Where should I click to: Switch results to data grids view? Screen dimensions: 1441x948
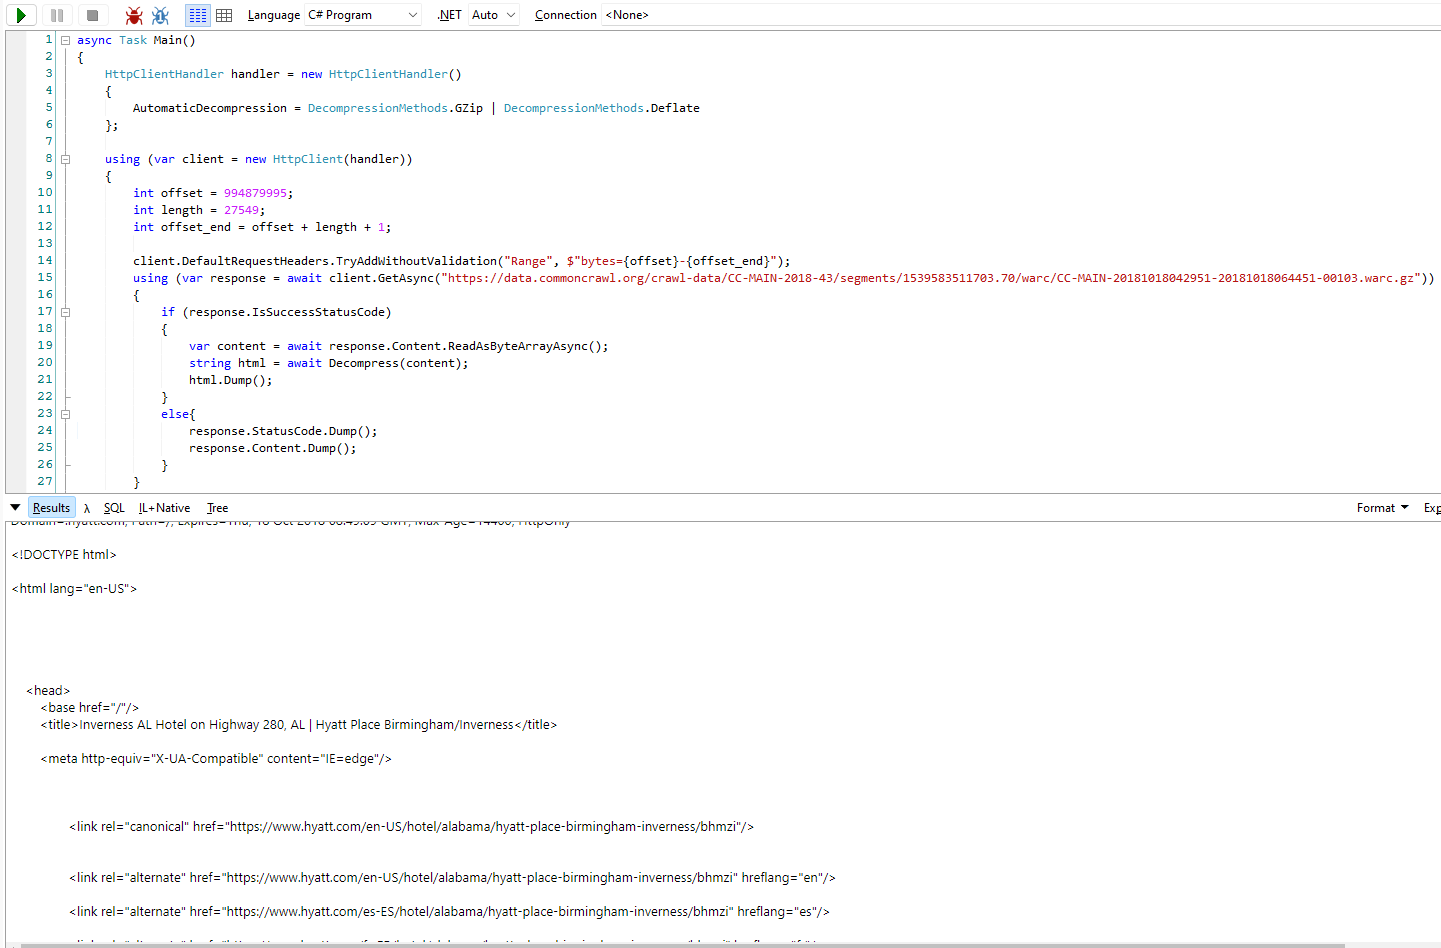(x=224, y=15)
